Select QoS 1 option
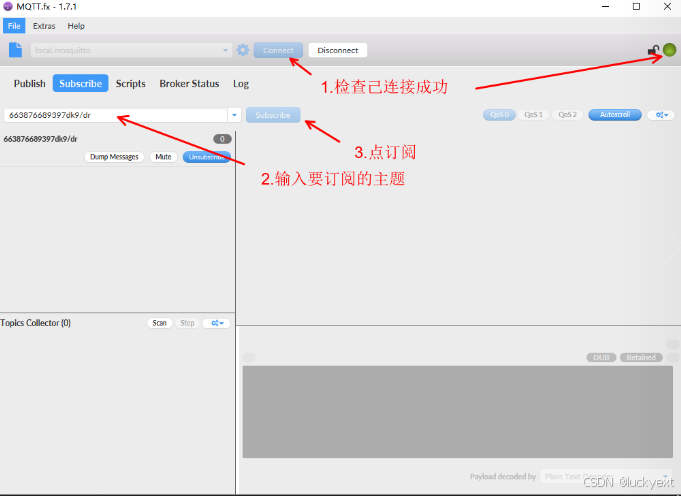The width and height of the screenshot is (681, 496). 533,115
